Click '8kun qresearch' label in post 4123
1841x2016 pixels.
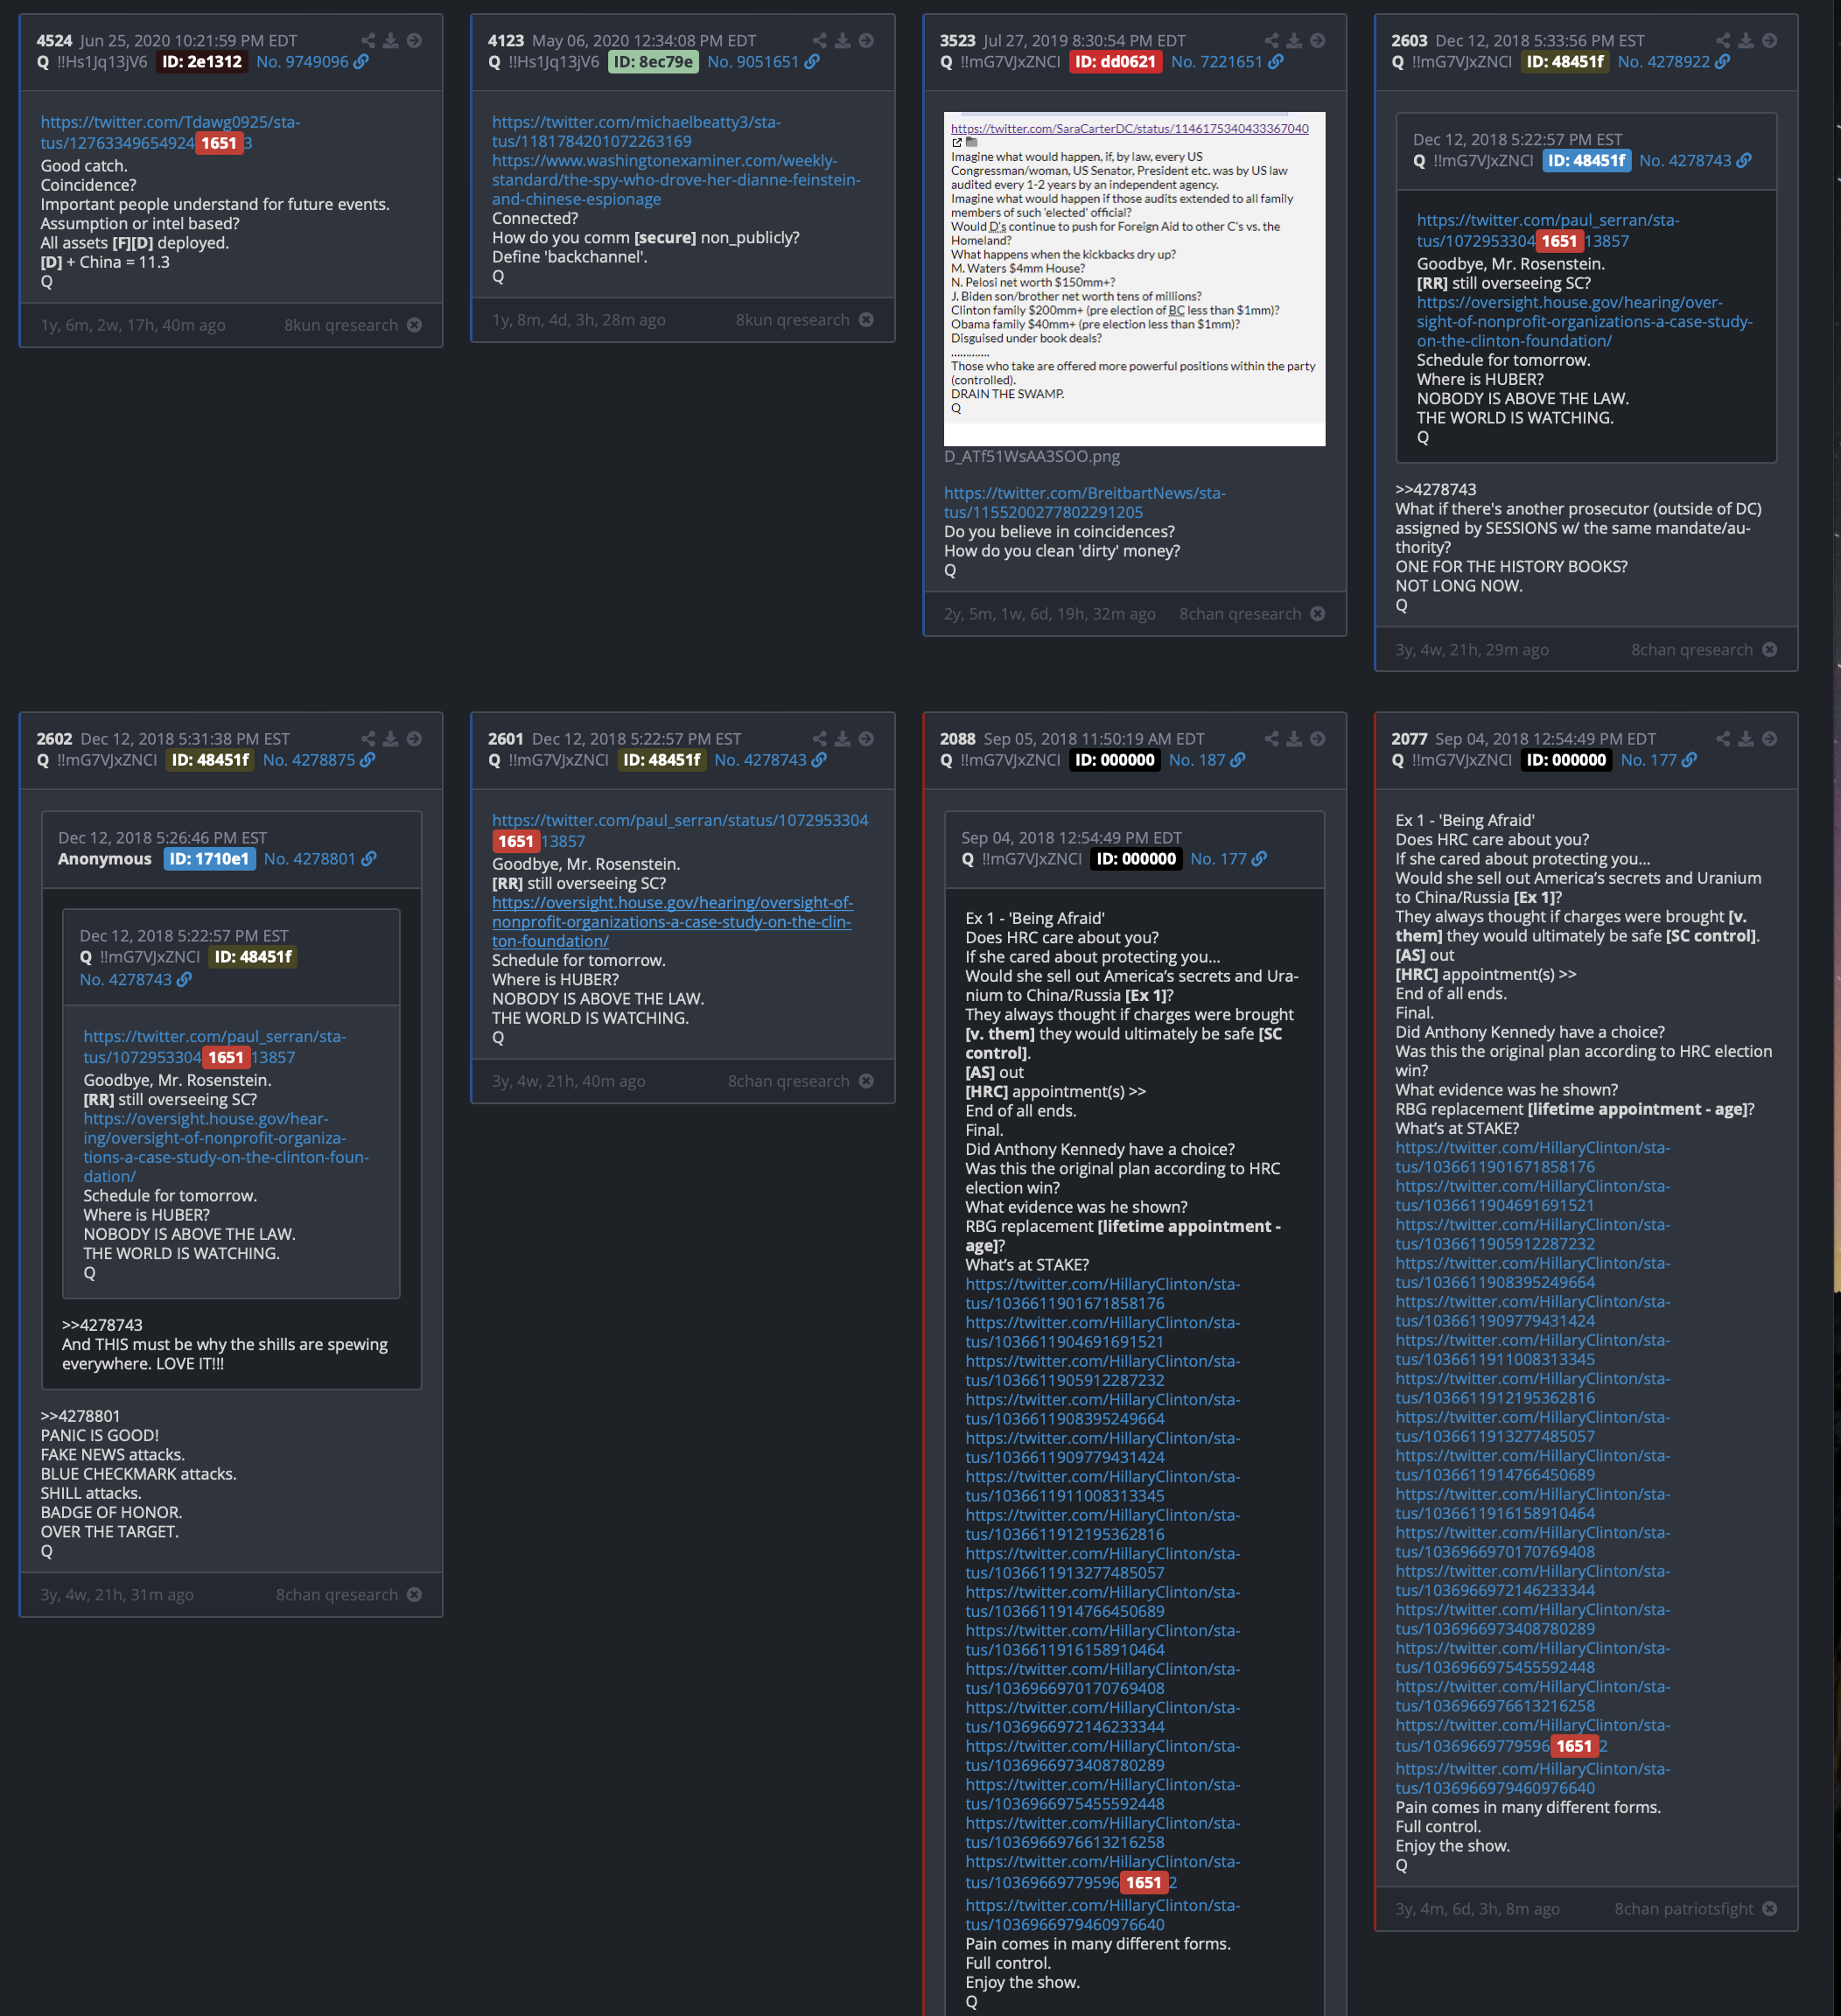(x=792, y=320)
